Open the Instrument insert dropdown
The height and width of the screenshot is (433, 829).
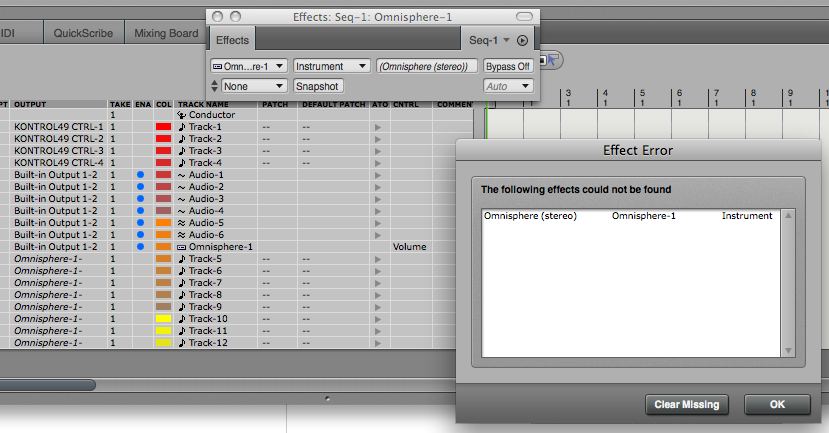(x=331, y=66)
